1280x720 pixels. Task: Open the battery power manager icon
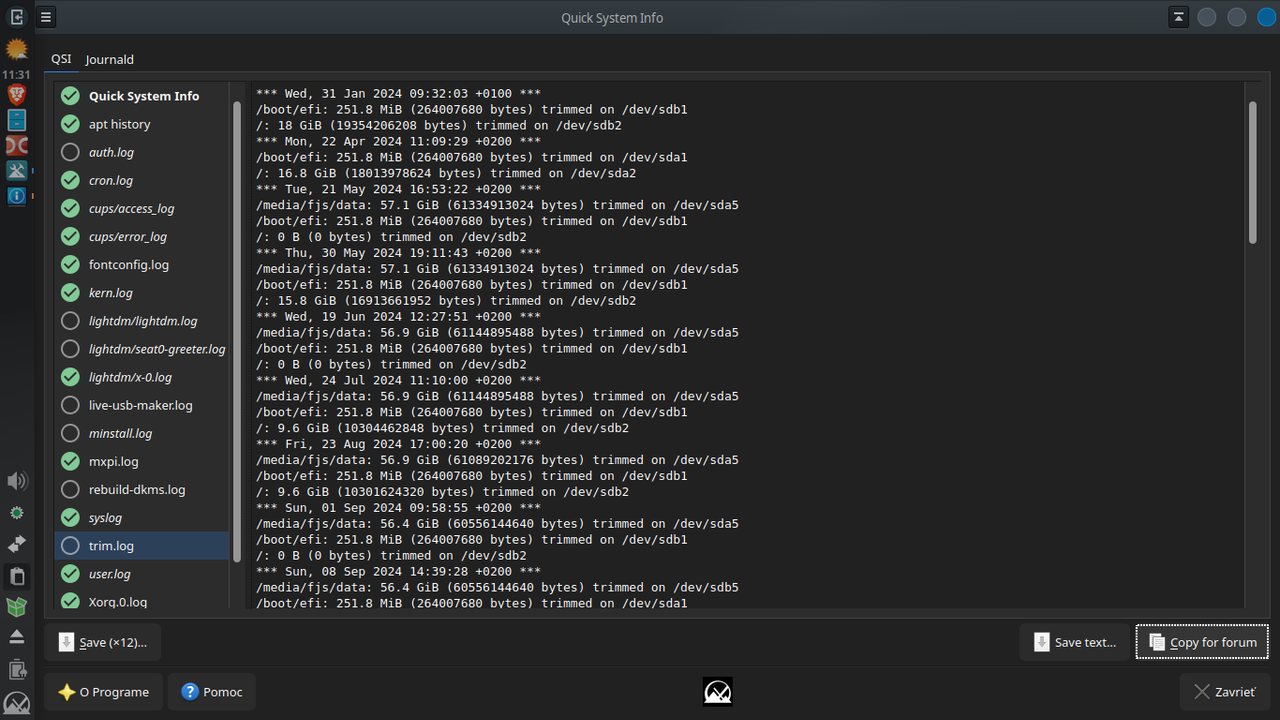16,669
